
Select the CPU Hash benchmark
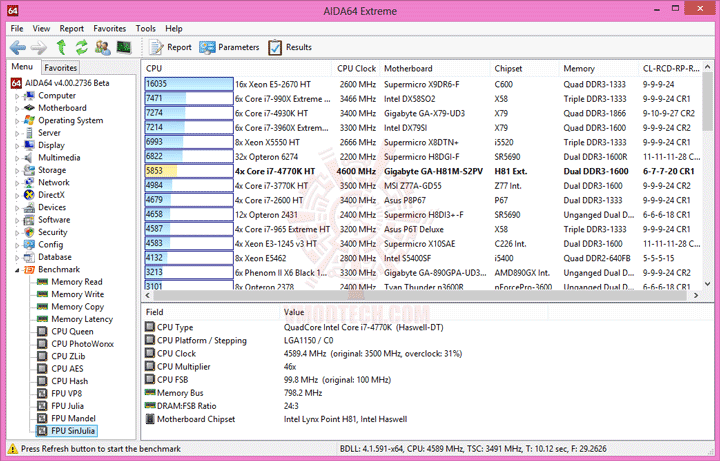coord(69,381)
